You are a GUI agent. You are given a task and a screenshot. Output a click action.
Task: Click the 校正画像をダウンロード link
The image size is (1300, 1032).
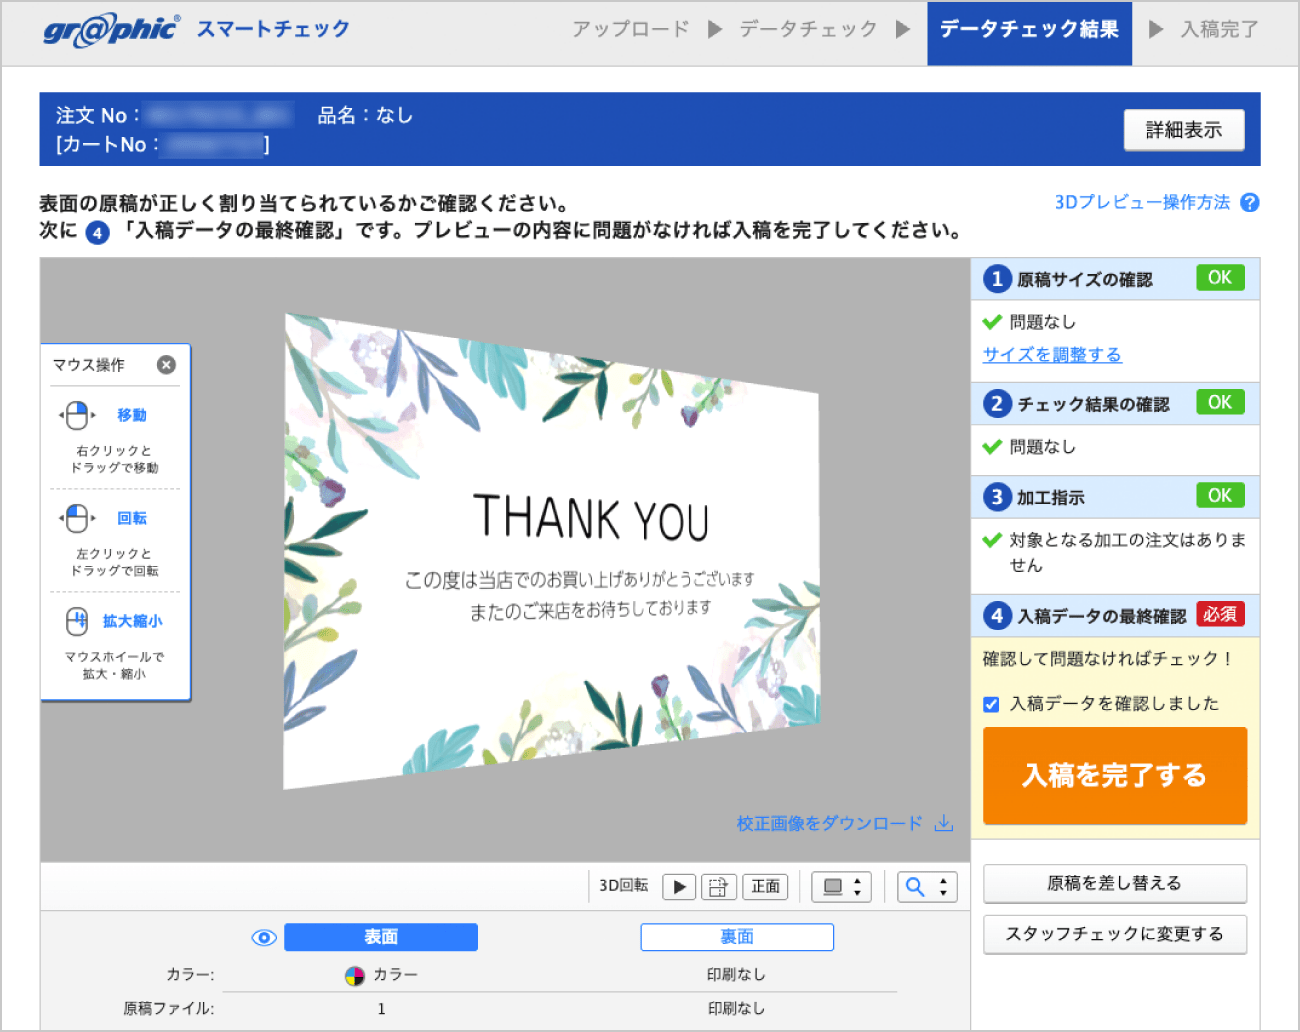click(x=830, y=823)
